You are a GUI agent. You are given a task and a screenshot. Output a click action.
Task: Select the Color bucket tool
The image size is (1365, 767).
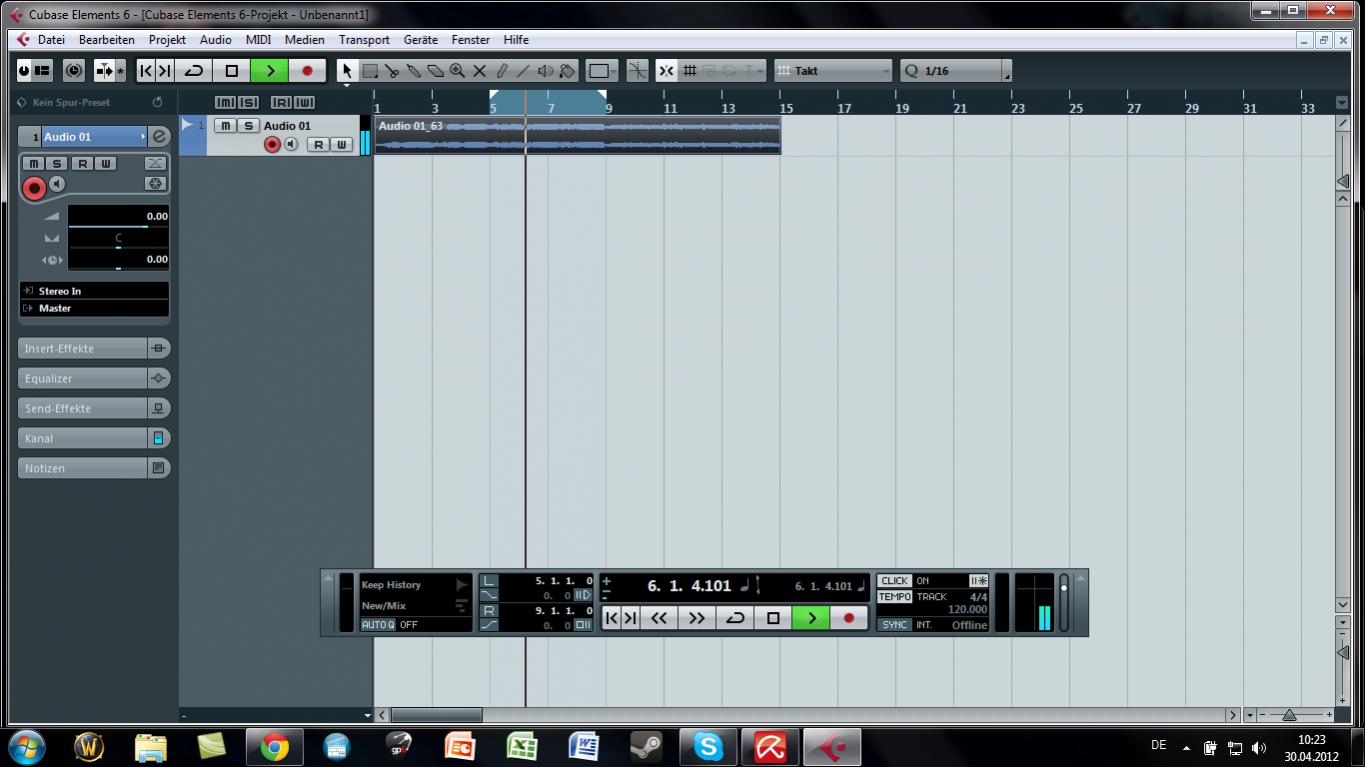[x=567, y=71]
